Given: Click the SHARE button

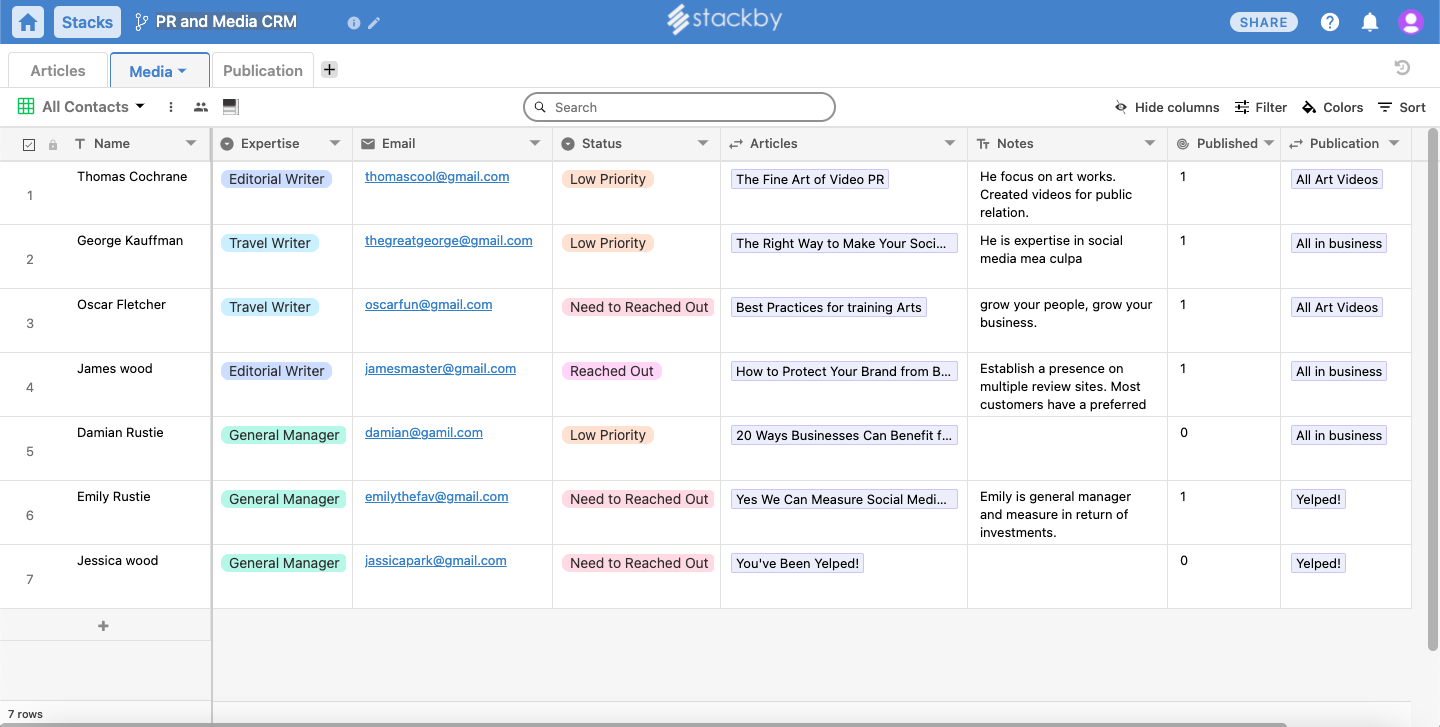Looking at the screenshot, I should 1264,22.
